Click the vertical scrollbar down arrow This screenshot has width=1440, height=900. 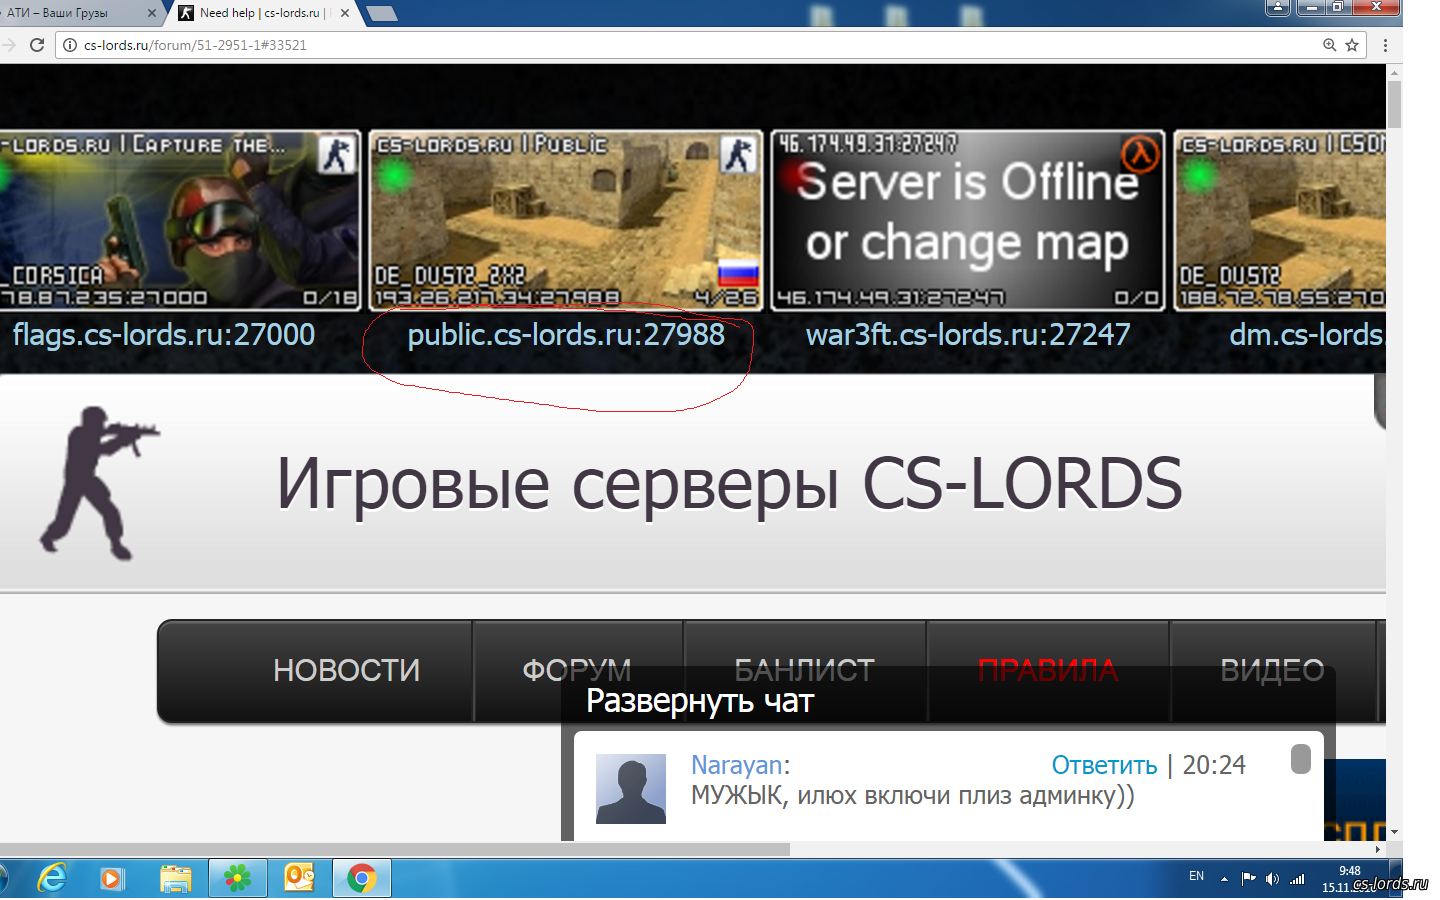pyautogui.click(x=1394, y=832)
